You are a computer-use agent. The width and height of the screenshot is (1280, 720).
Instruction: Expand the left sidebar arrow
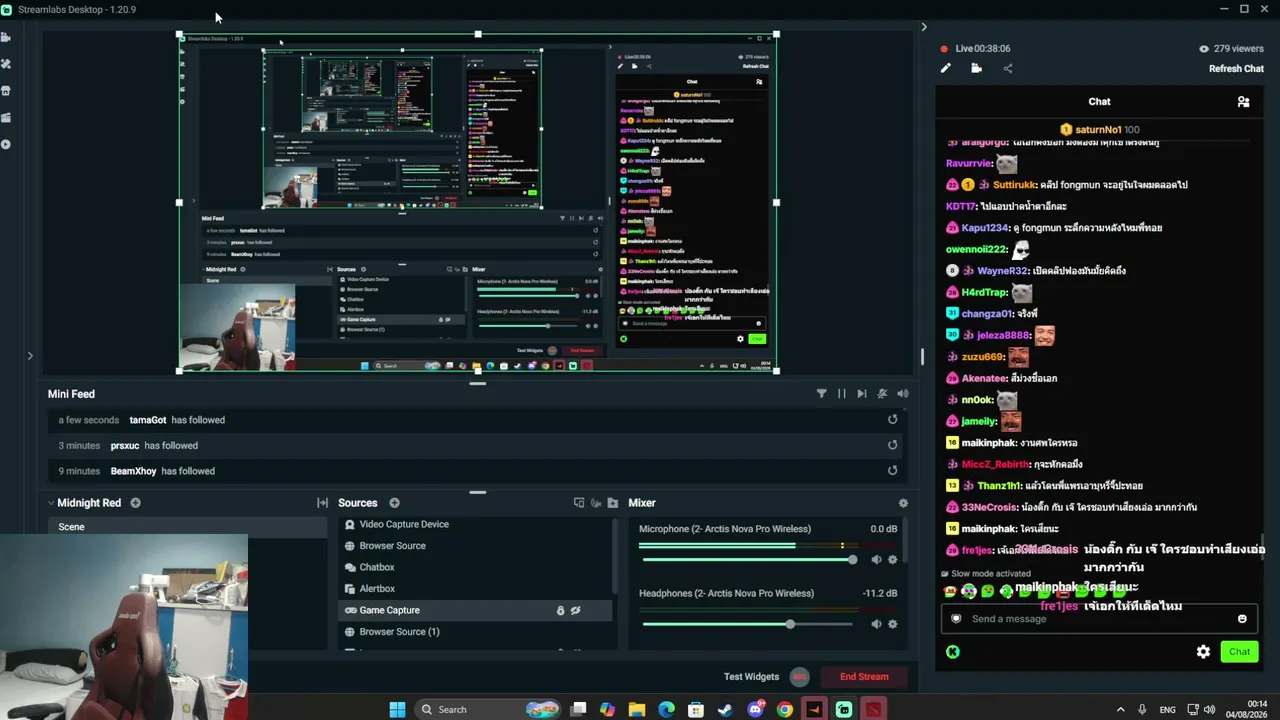(30, 355)
